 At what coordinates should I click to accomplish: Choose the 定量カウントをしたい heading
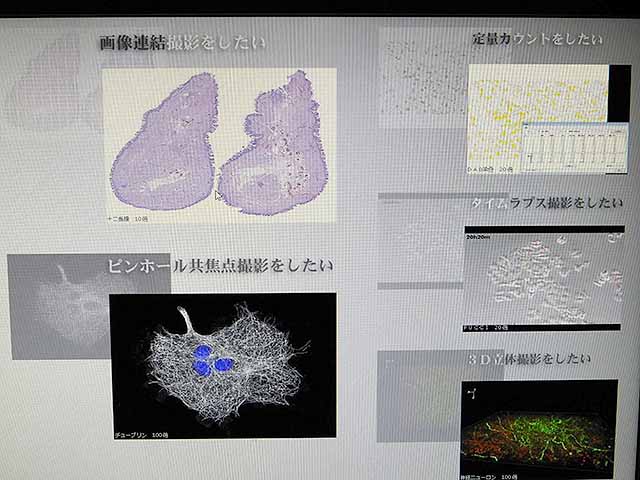tap(537, 39)
